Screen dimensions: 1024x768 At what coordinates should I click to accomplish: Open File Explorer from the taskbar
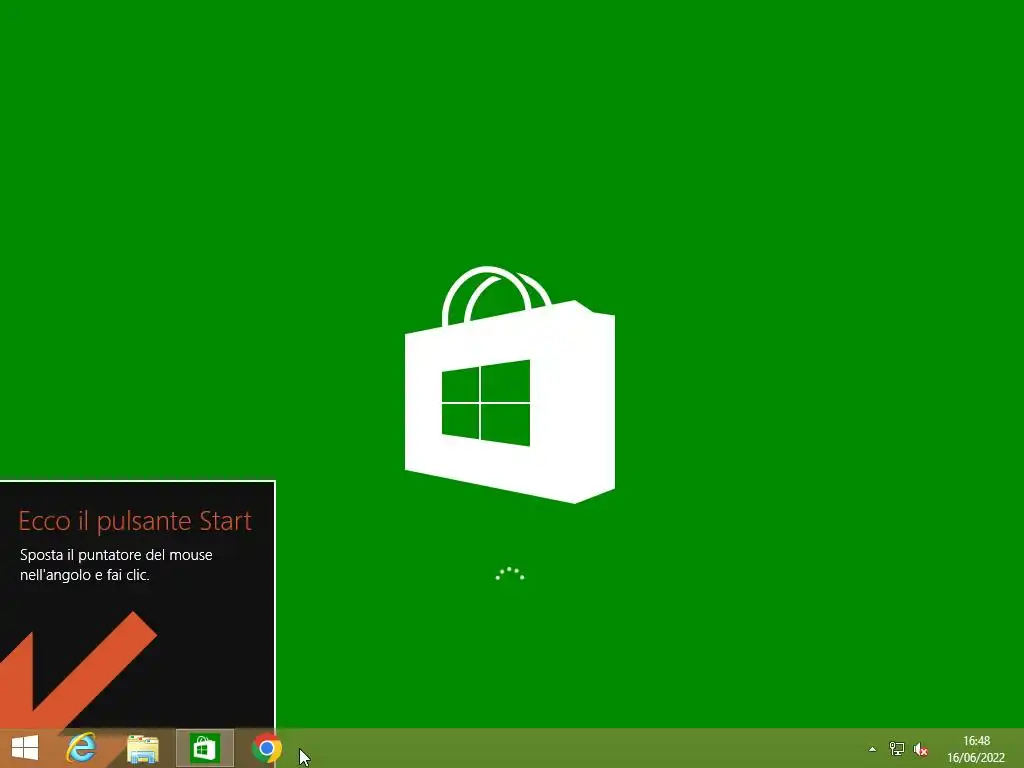pyautogui.click(x=142, y=748)
